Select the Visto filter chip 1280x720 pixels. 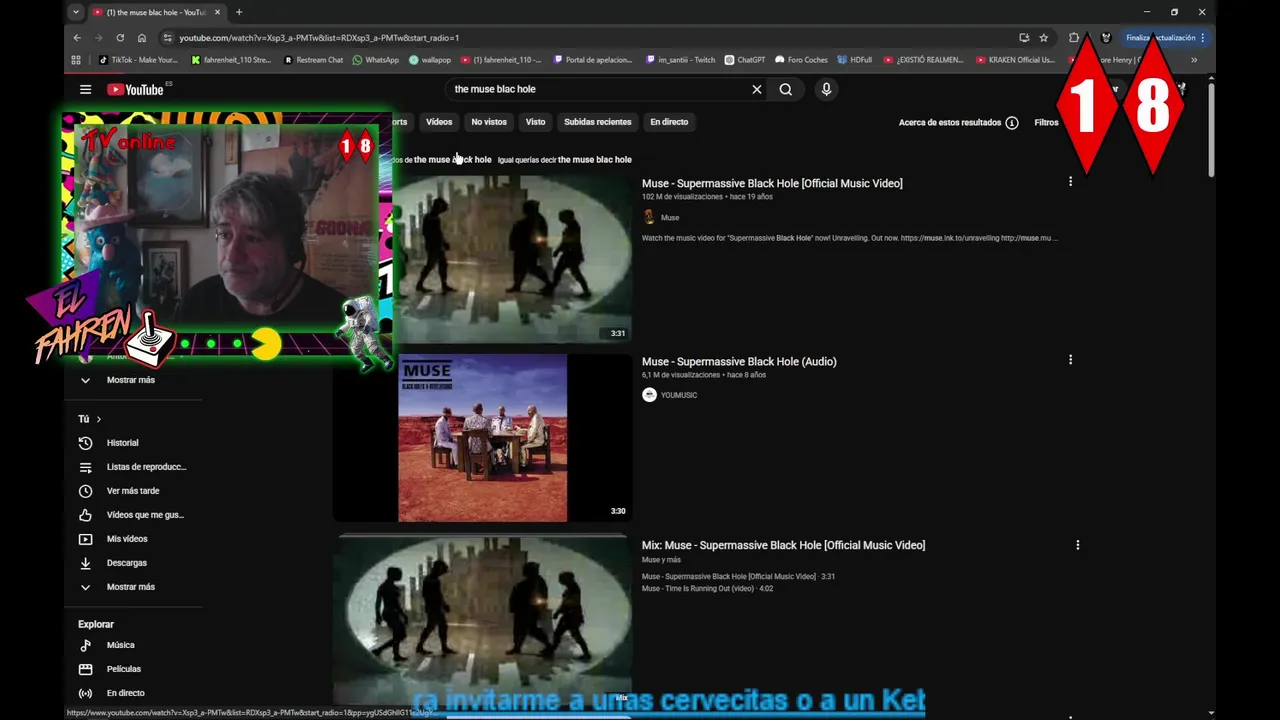click(x=536, y=122)
